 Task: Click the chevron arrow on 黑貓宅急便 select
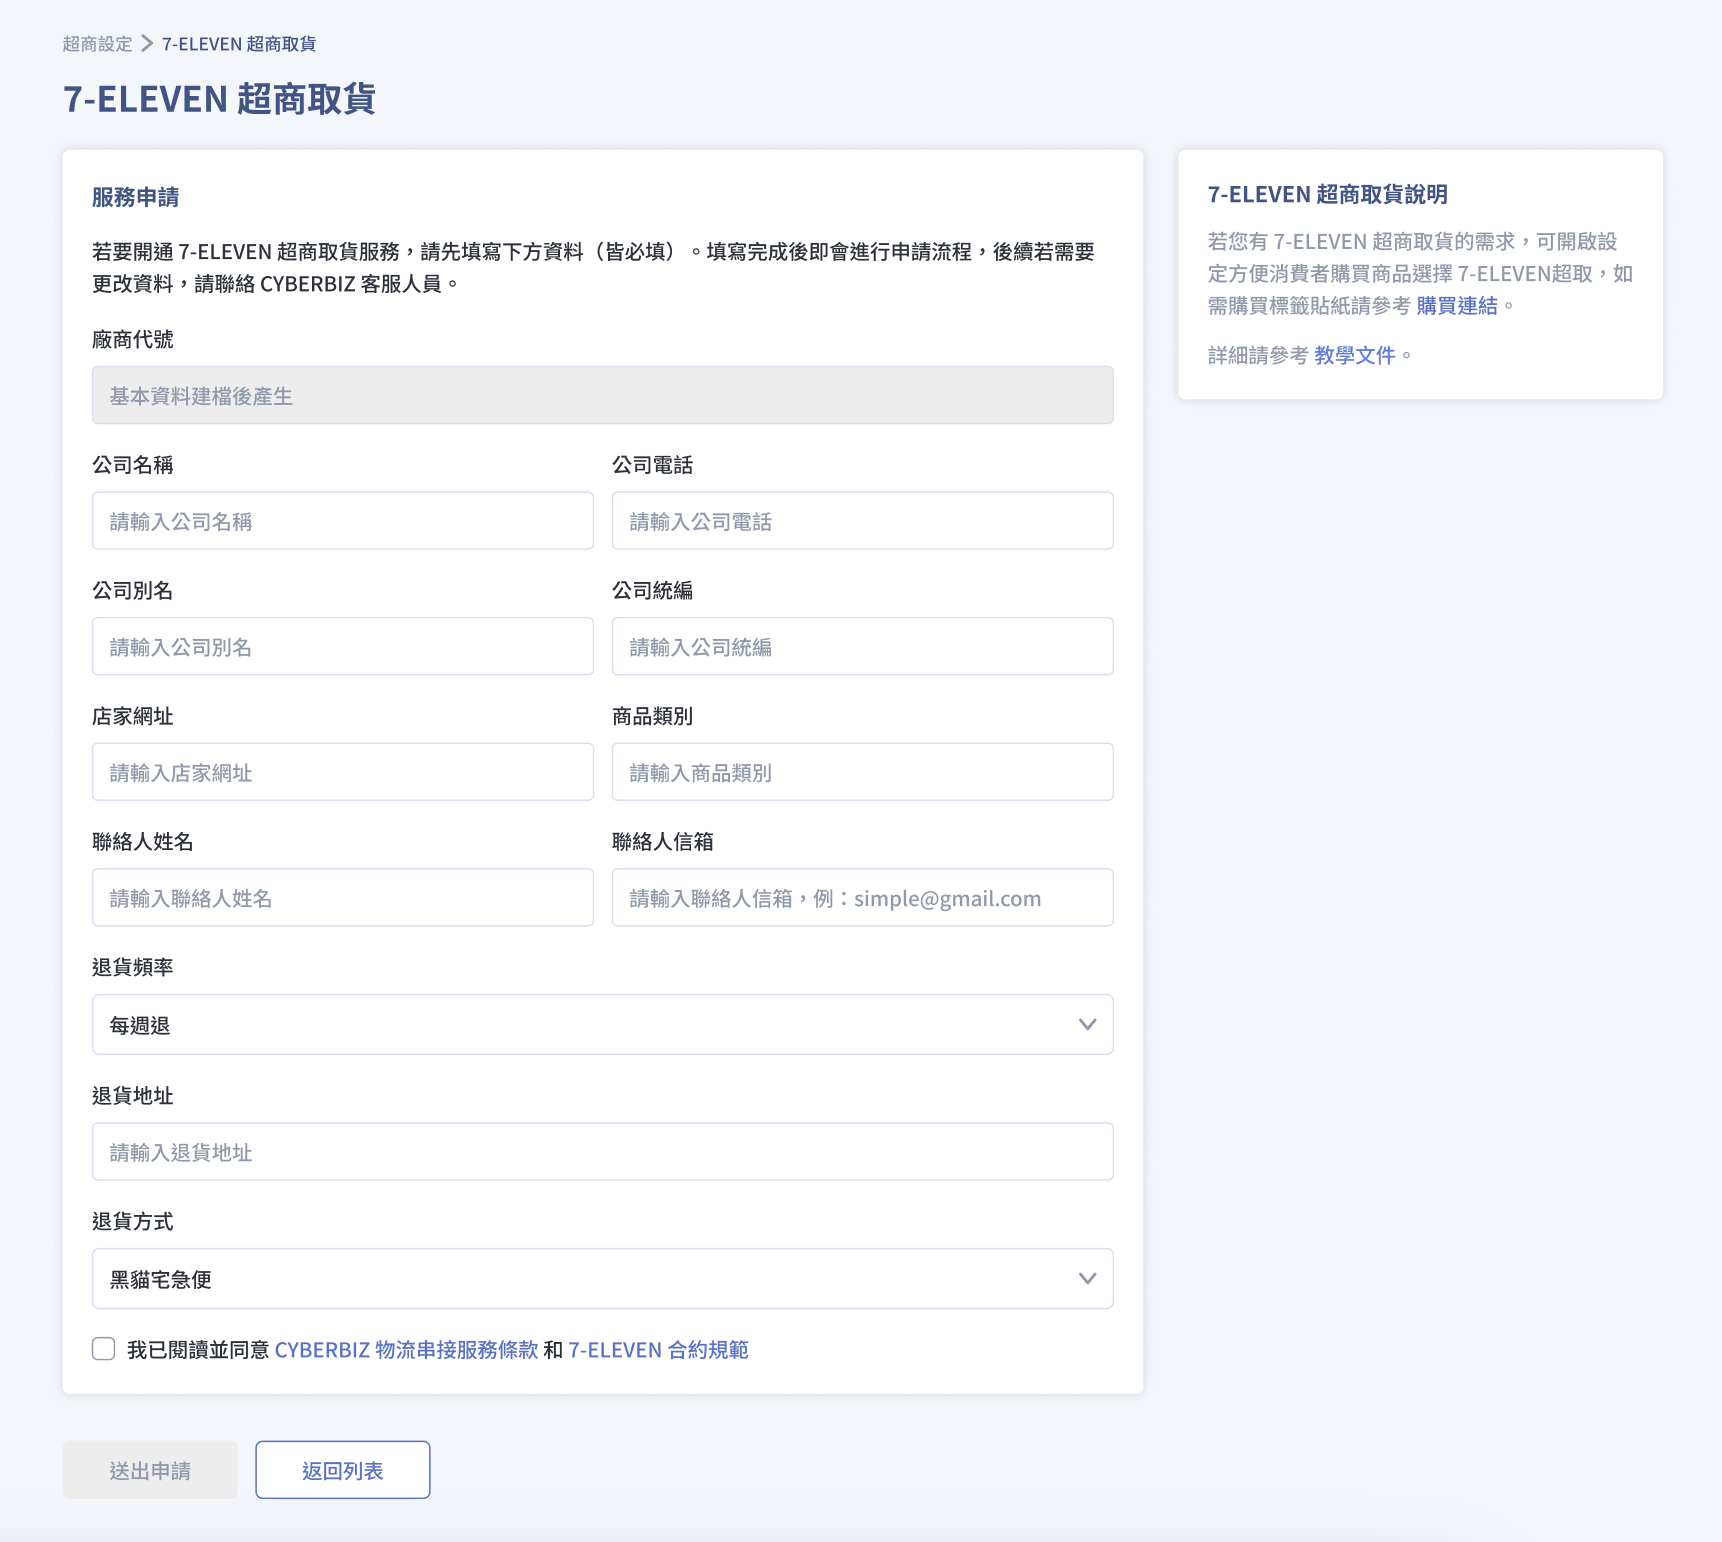(x=1087, y=1279)
